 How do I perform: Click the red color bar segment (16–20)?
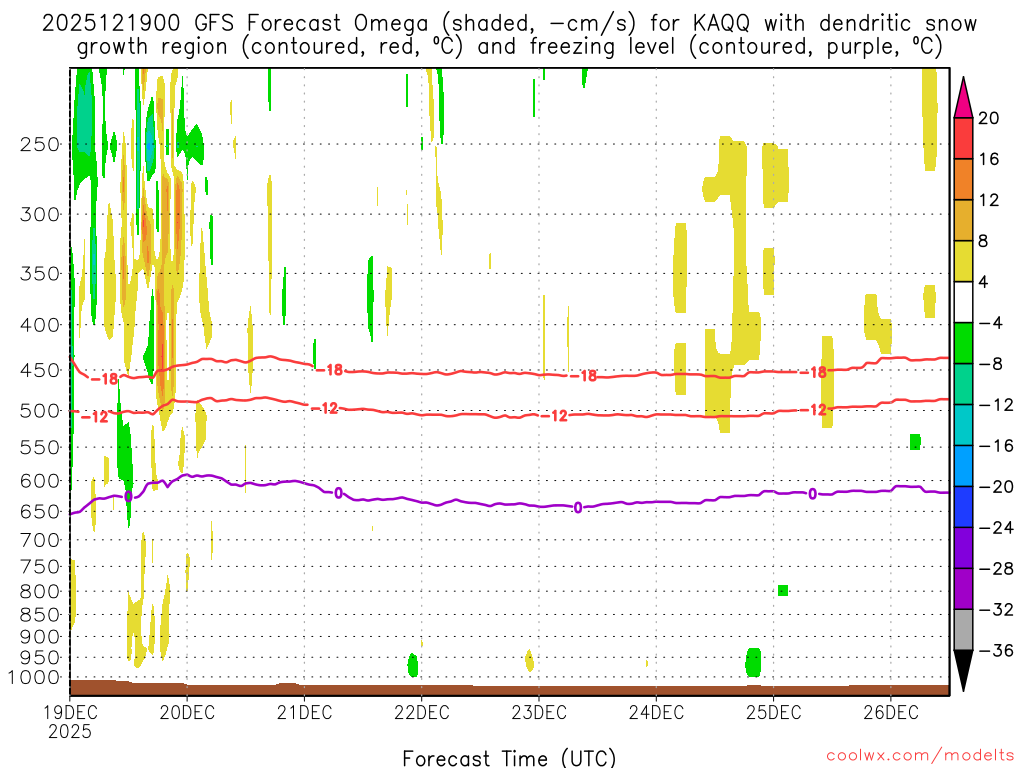coord(963,138)
